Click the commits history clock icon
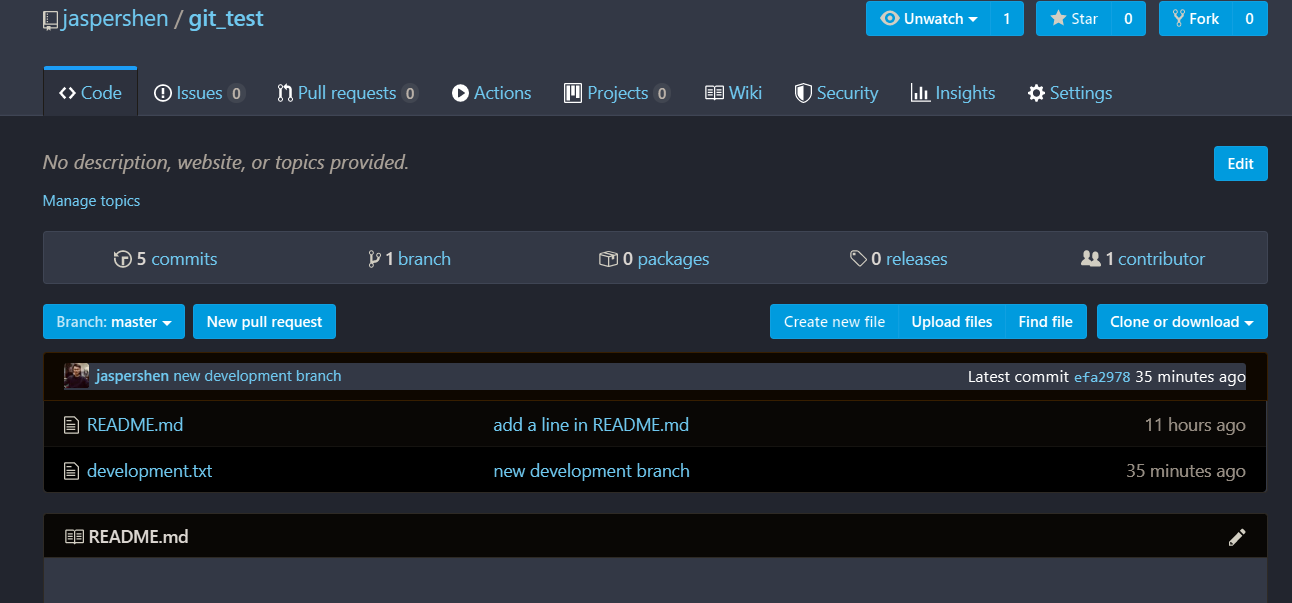1292x603 pixels. pyautogui.click(x=122, y=259)
